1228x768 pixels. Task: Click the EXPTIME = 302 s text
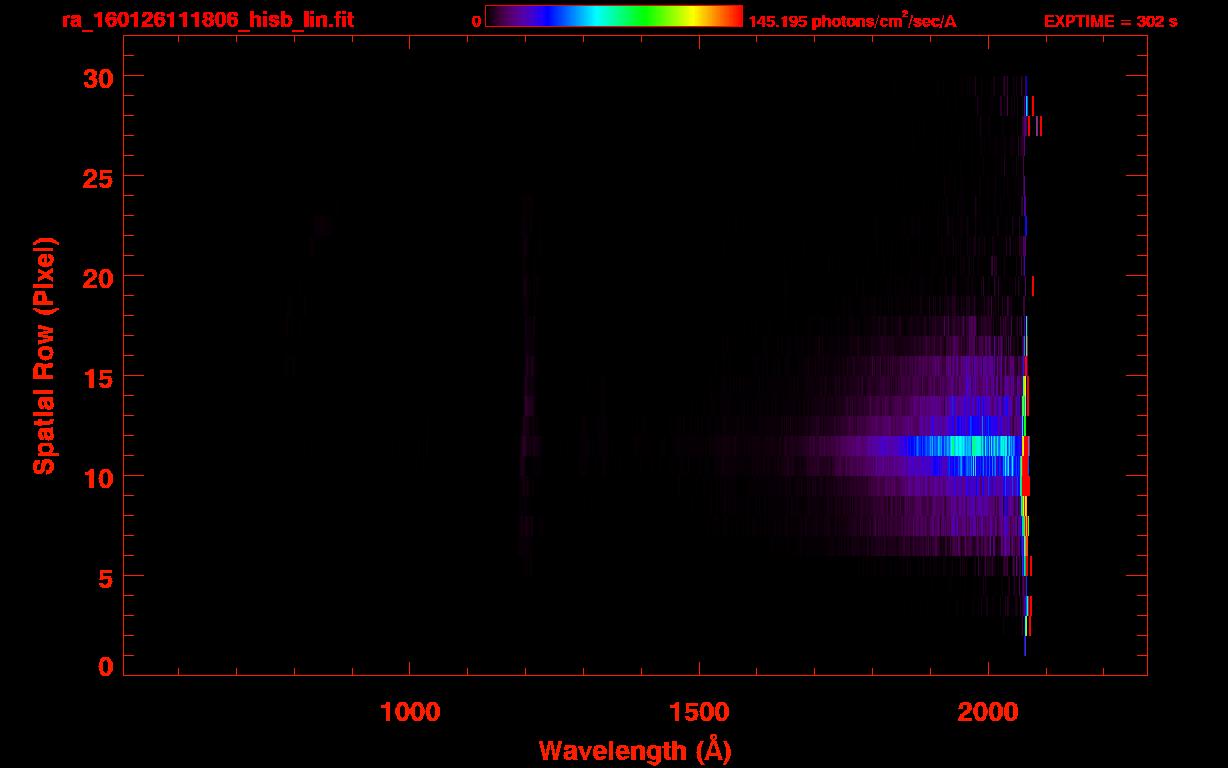tap(1110, 22)
